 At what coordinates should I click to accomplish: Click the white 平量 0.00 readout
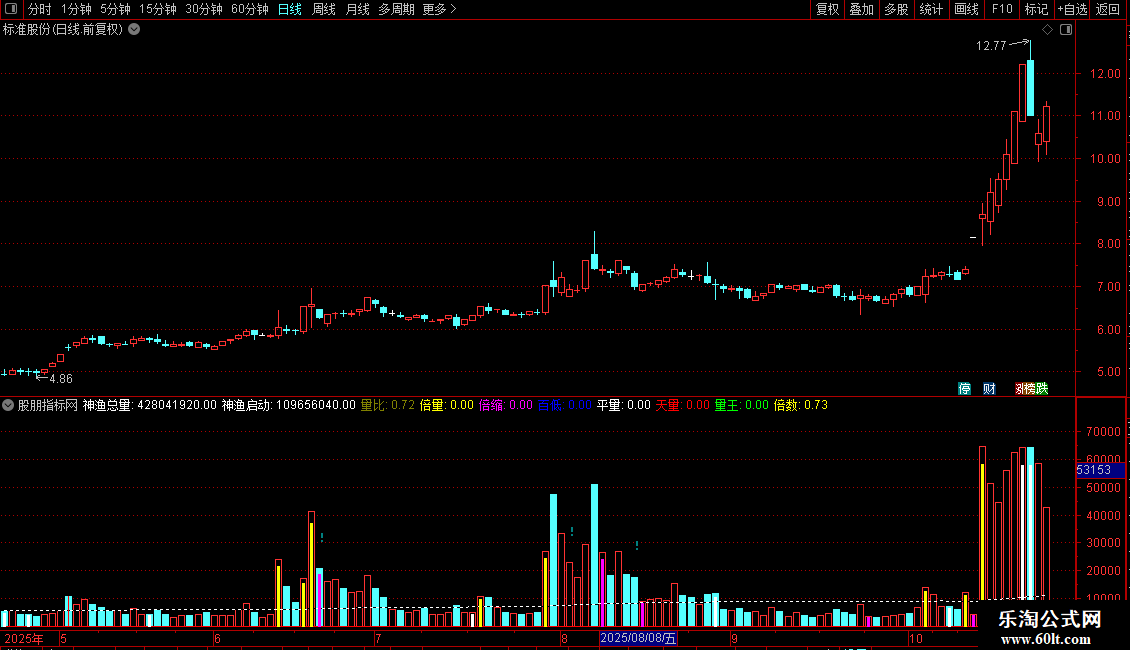624,405
